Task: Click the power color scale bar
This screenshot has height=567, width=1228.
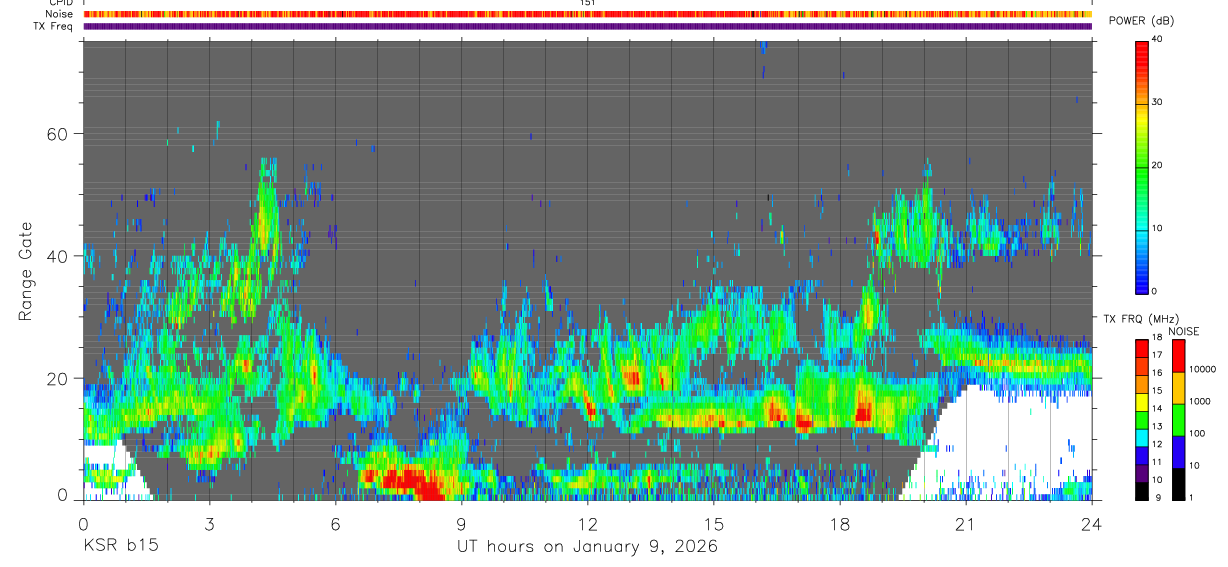Action: tap(1142, 166)
